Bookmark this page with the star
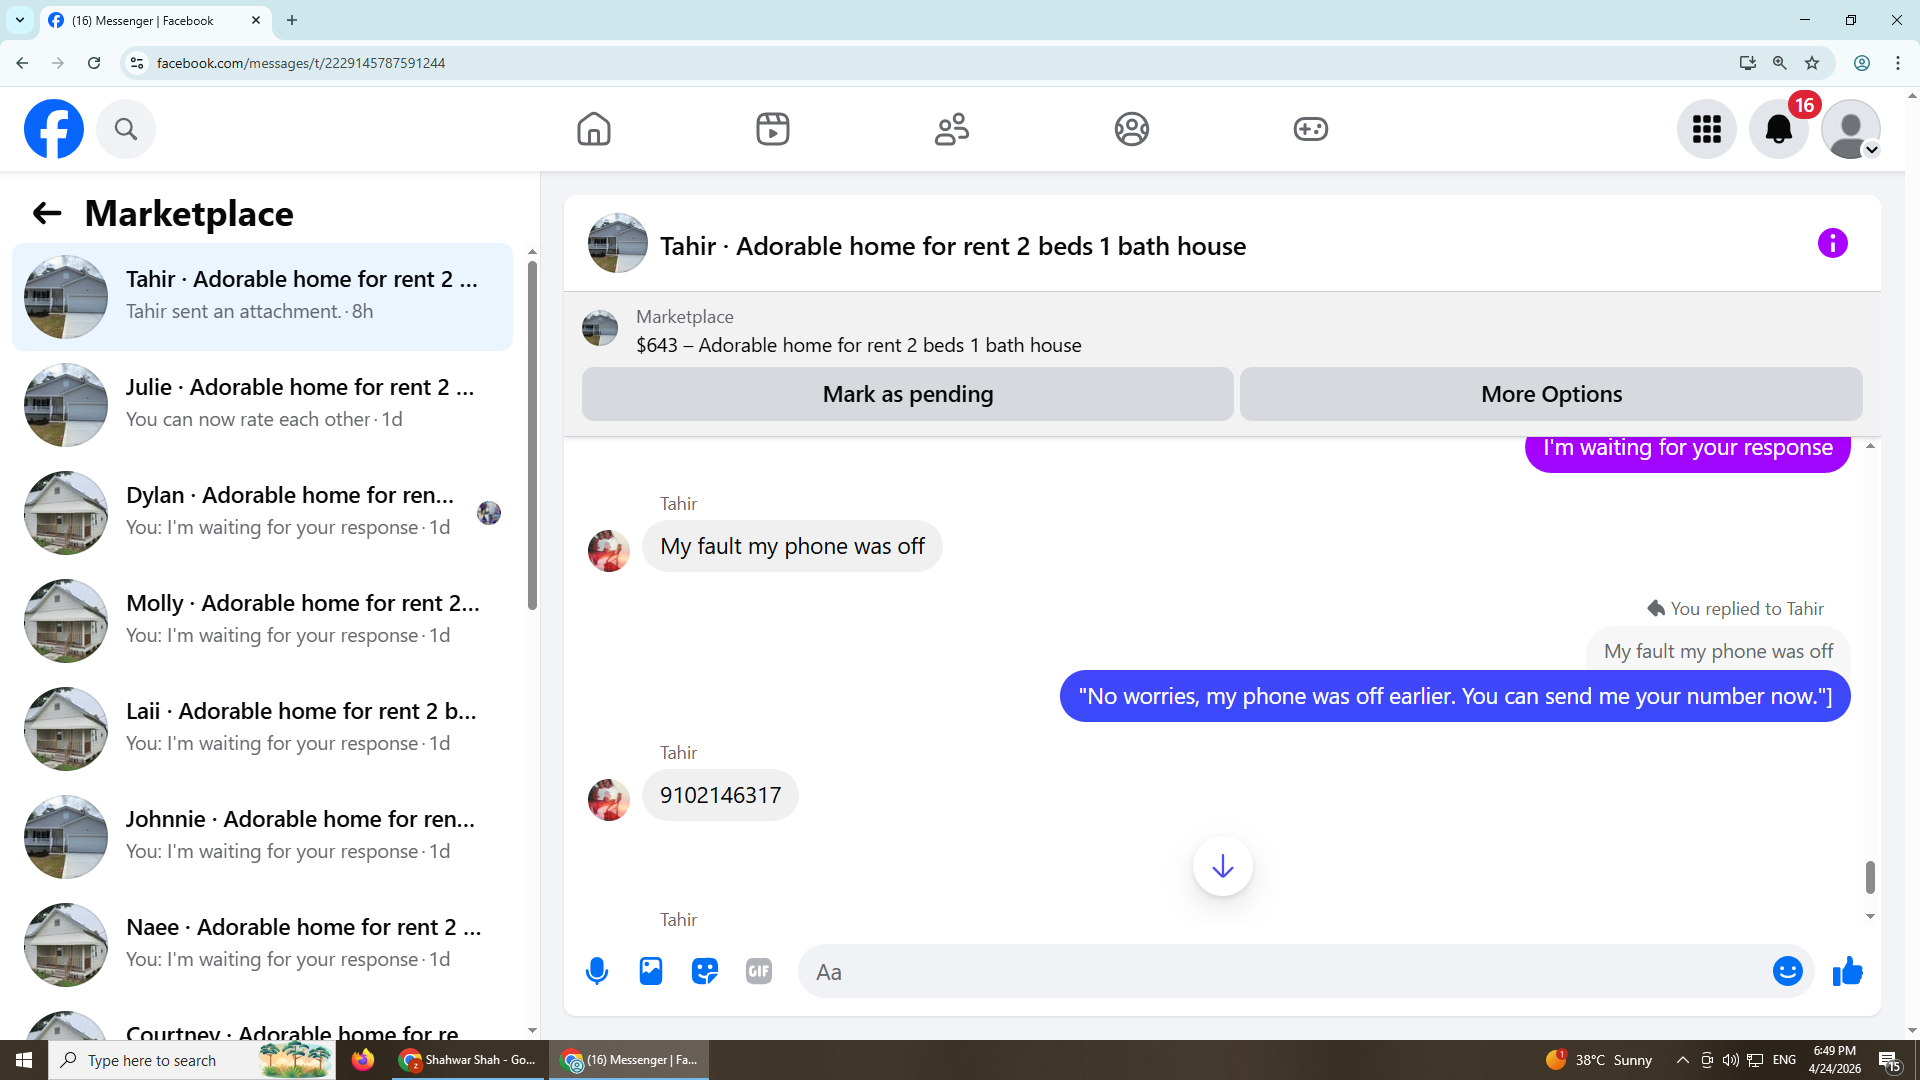The image size is (1920, 1080). click(x=1812, y=63)
